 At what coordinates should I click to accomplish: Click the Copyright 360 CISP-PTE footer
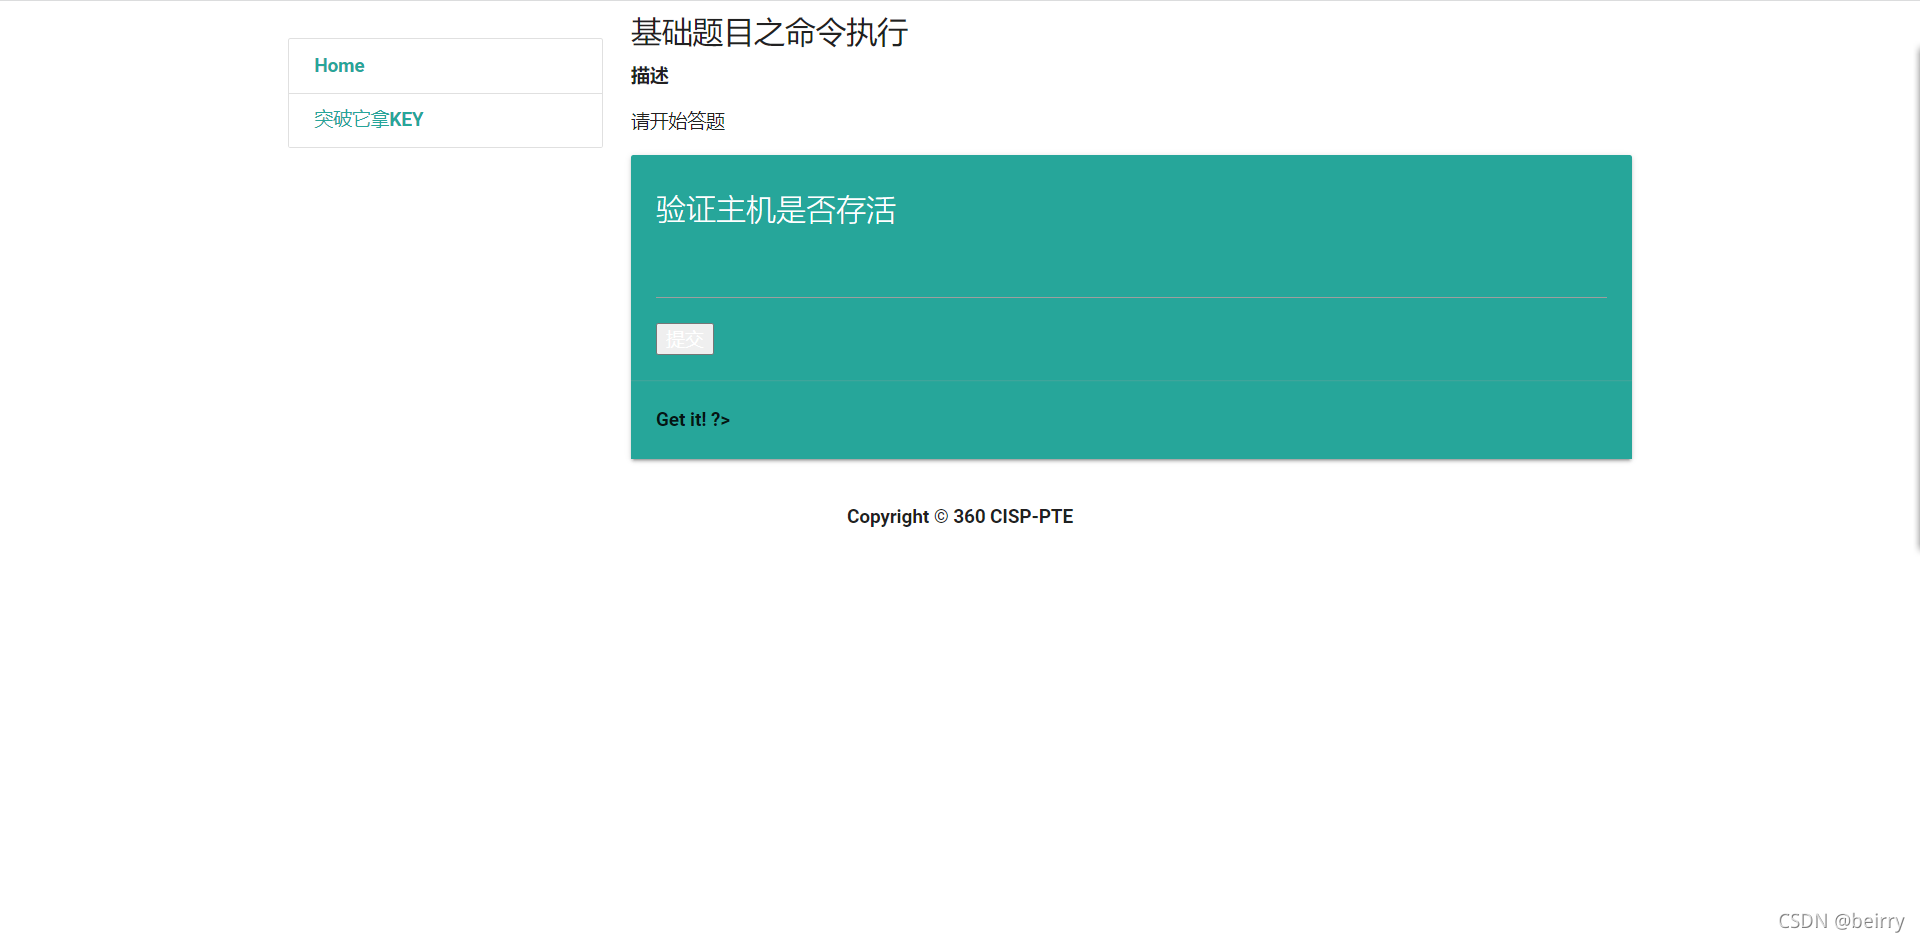click(959, 516)
